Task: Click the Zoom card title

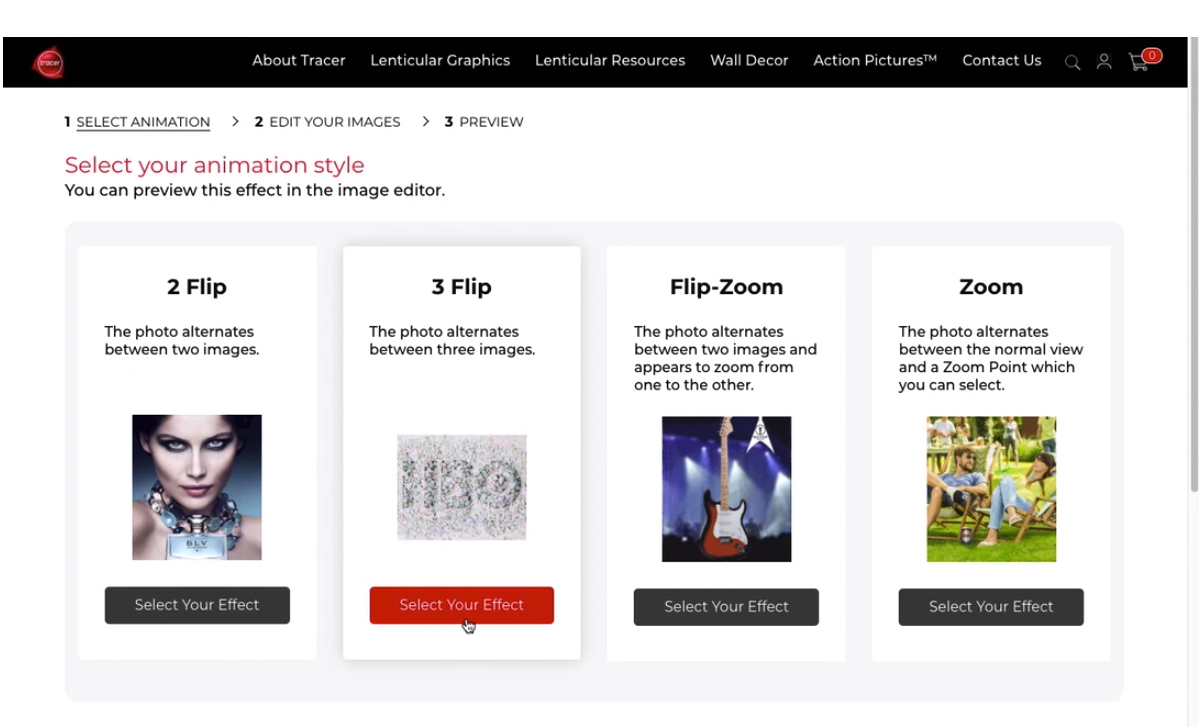Action: coord(991,287)
